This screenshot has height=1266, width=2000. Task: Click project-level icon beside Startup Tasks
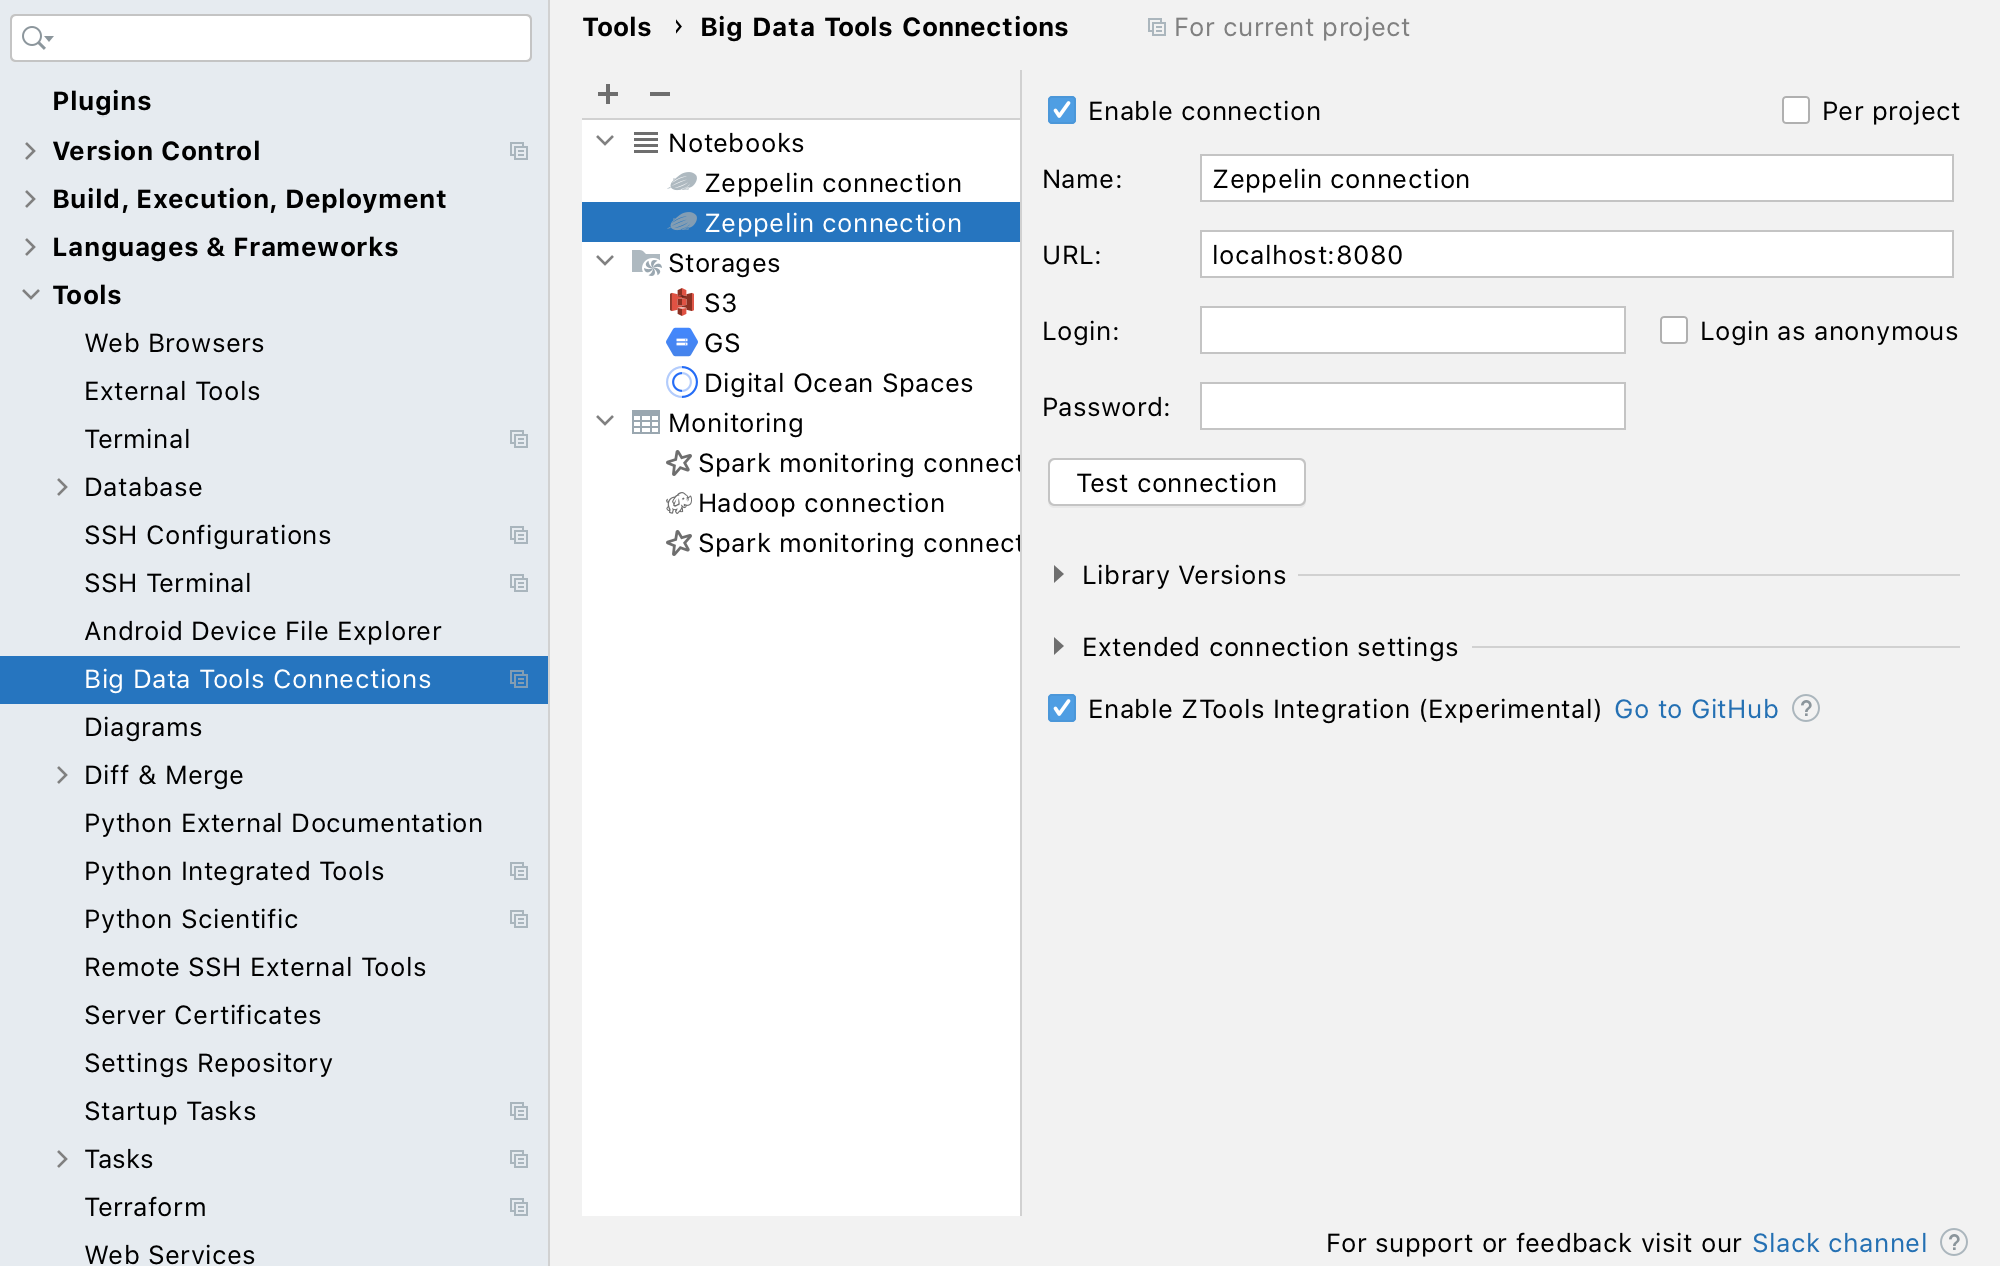pos(519,1111)
